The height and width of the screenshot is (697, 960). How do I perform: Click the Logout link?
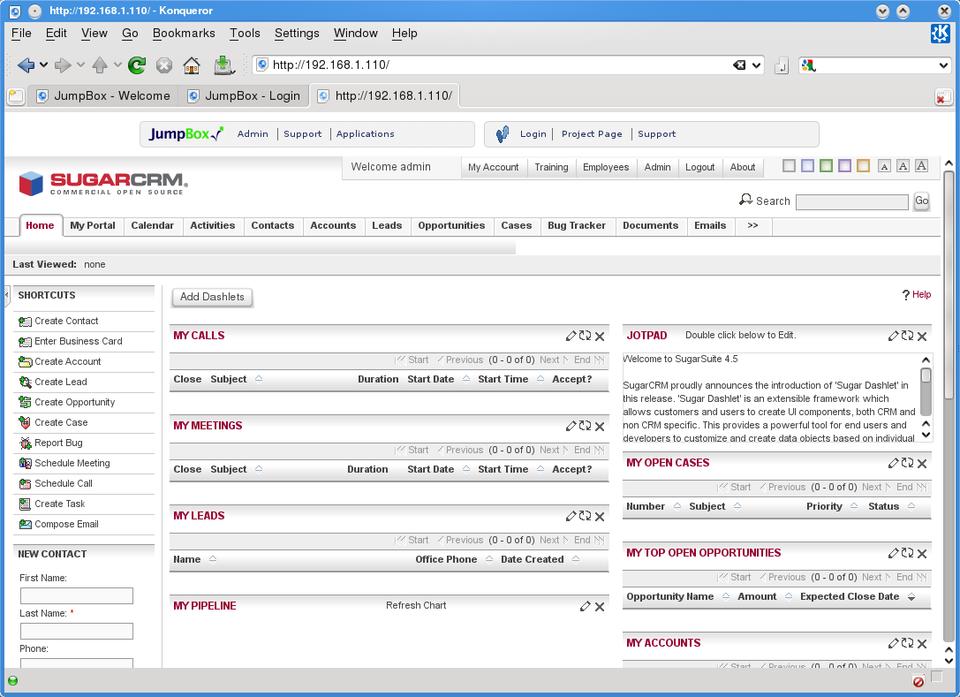(x=700, y=167)
